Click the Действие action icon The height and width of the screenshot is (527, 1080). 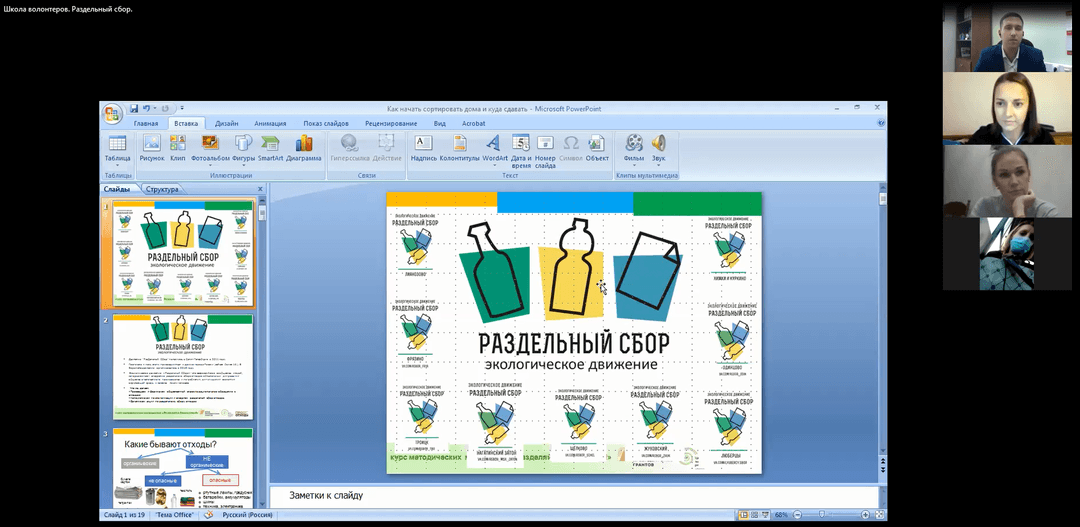tap(386, 143)
